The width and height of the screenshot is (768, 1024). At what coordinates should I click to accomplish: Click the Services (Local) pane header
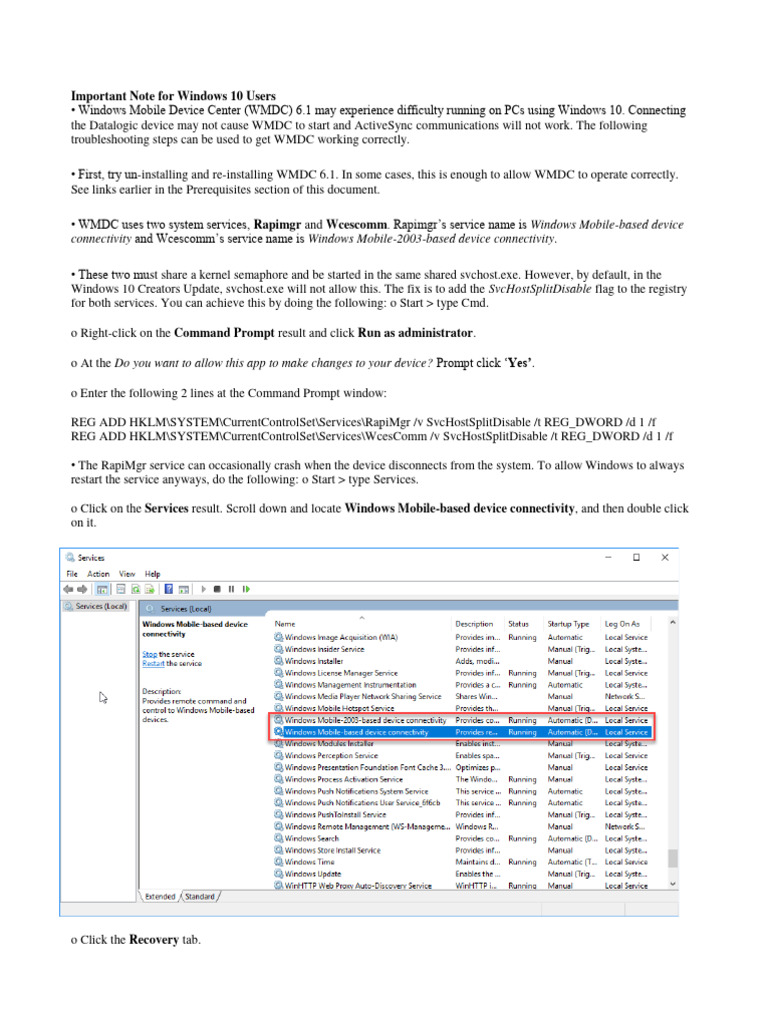tap(408, 608)
